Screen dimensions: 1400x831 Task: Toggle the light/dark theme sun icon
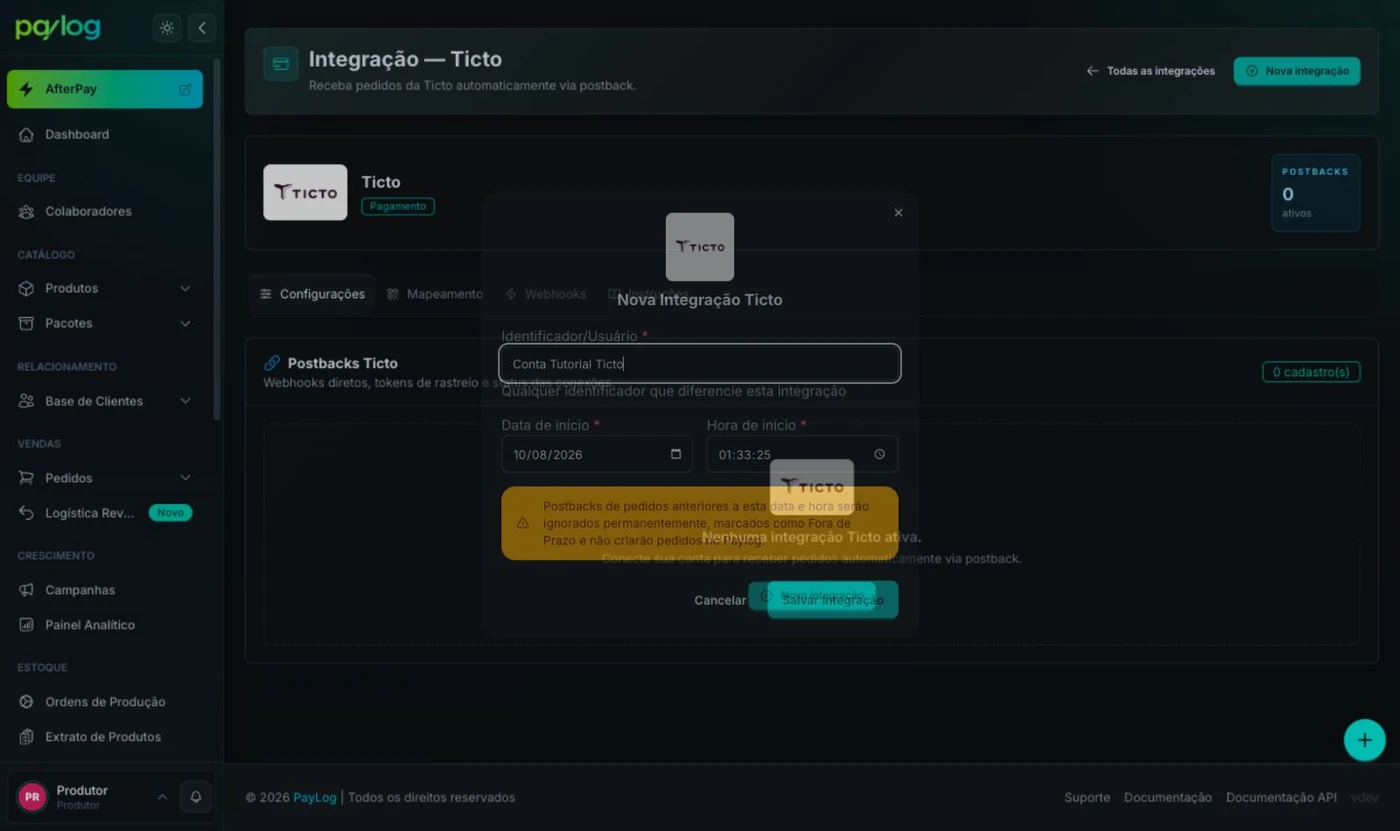[167, 28]
